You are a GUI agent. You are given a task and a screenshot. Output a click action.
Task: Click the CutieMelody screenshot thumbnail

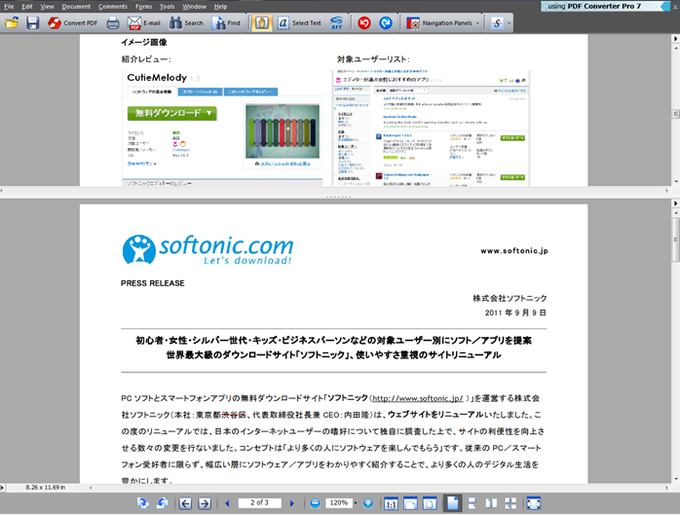click(283, 131)
